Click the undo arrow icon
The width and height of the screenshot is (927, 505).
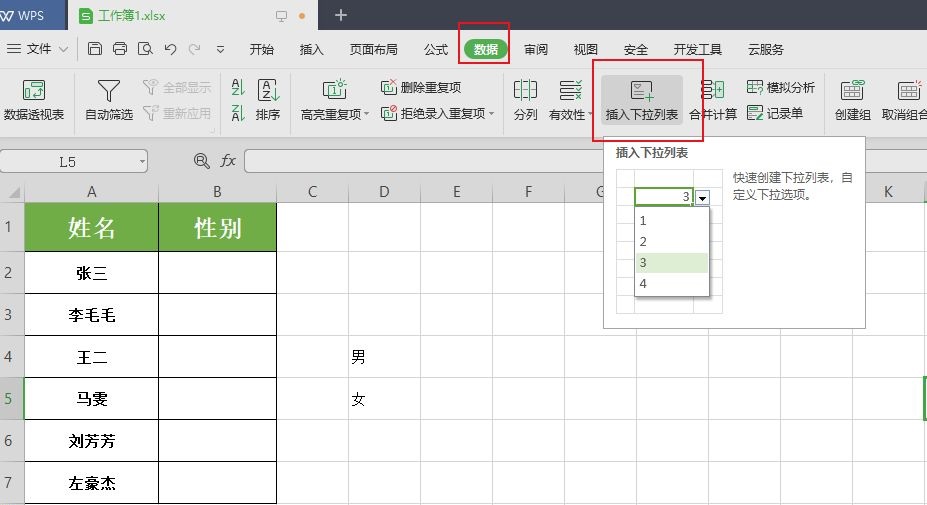coord(170,49)
